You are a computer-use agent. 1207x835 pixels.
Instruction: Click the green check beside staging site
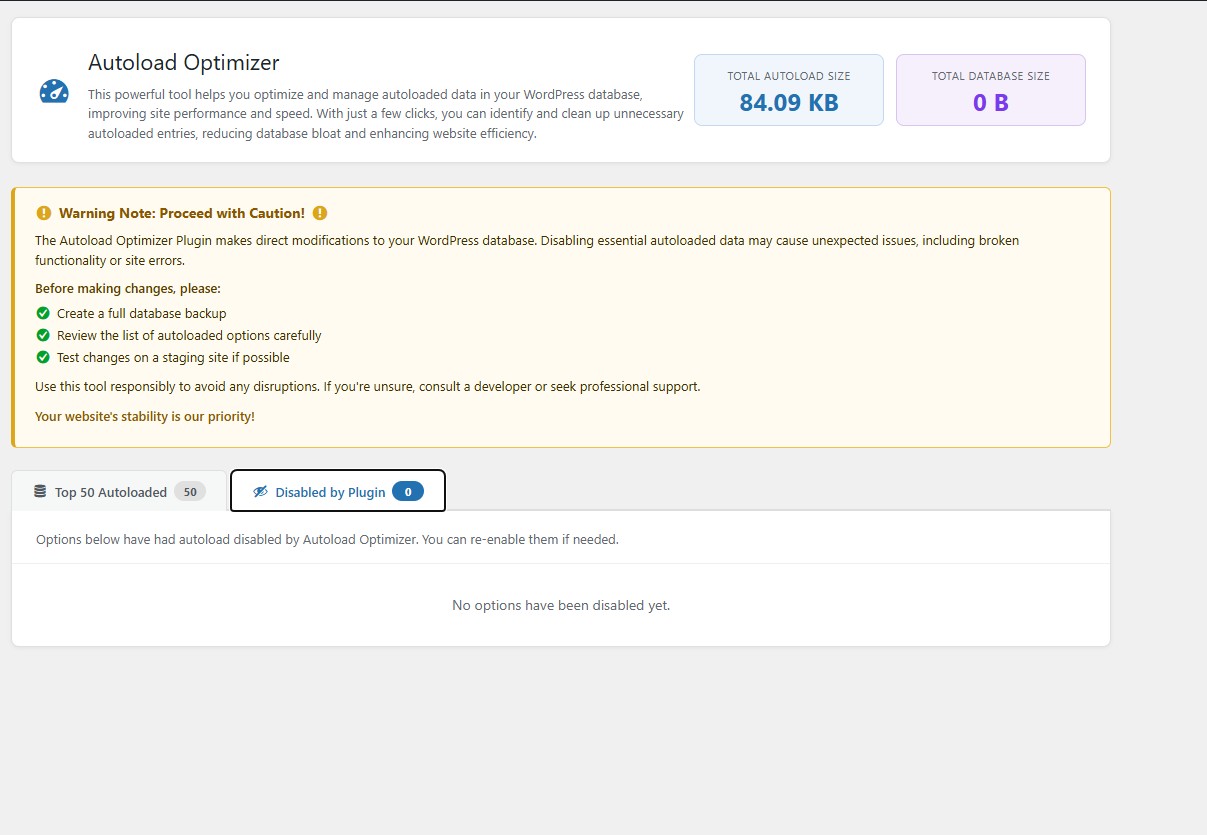(x=43, y=357)
